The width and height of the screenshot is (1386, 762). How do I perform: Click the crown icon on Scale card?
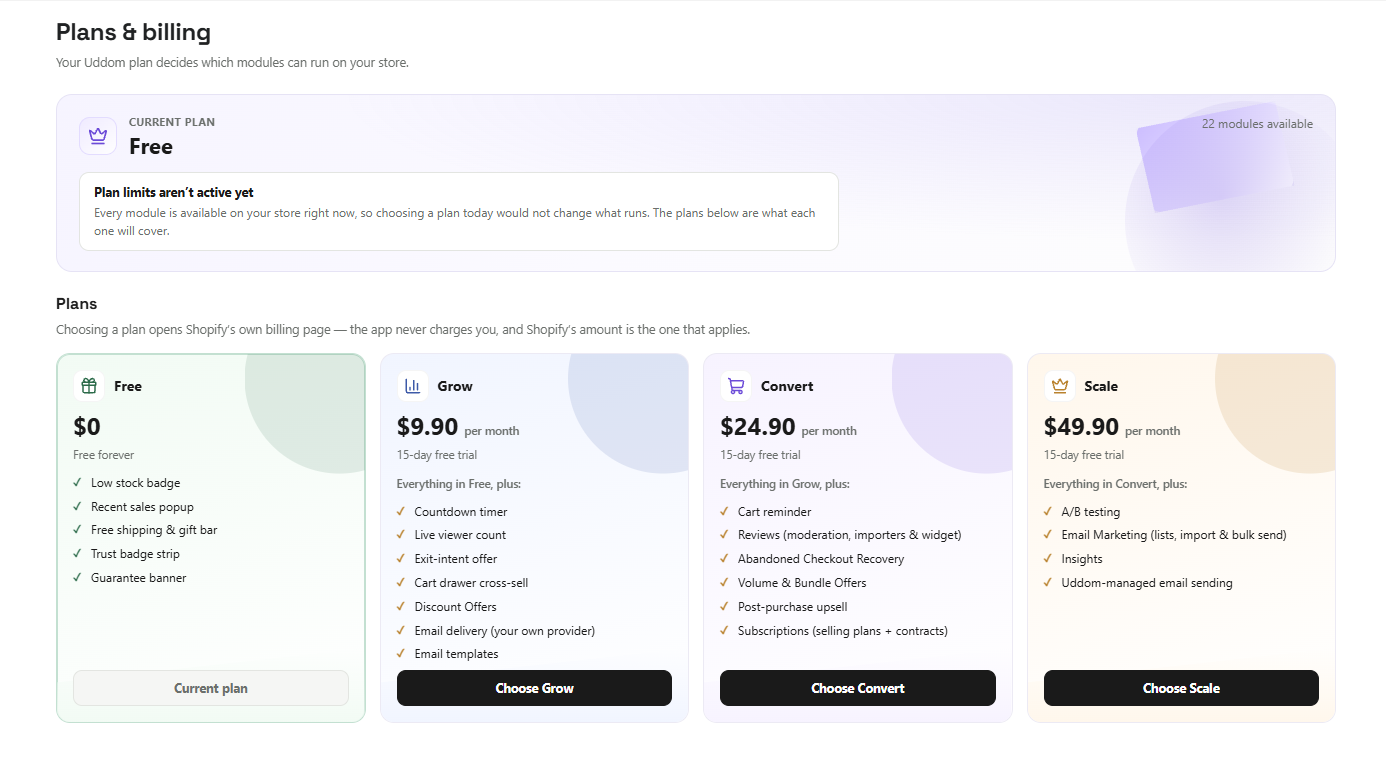tap(1059, 386)
